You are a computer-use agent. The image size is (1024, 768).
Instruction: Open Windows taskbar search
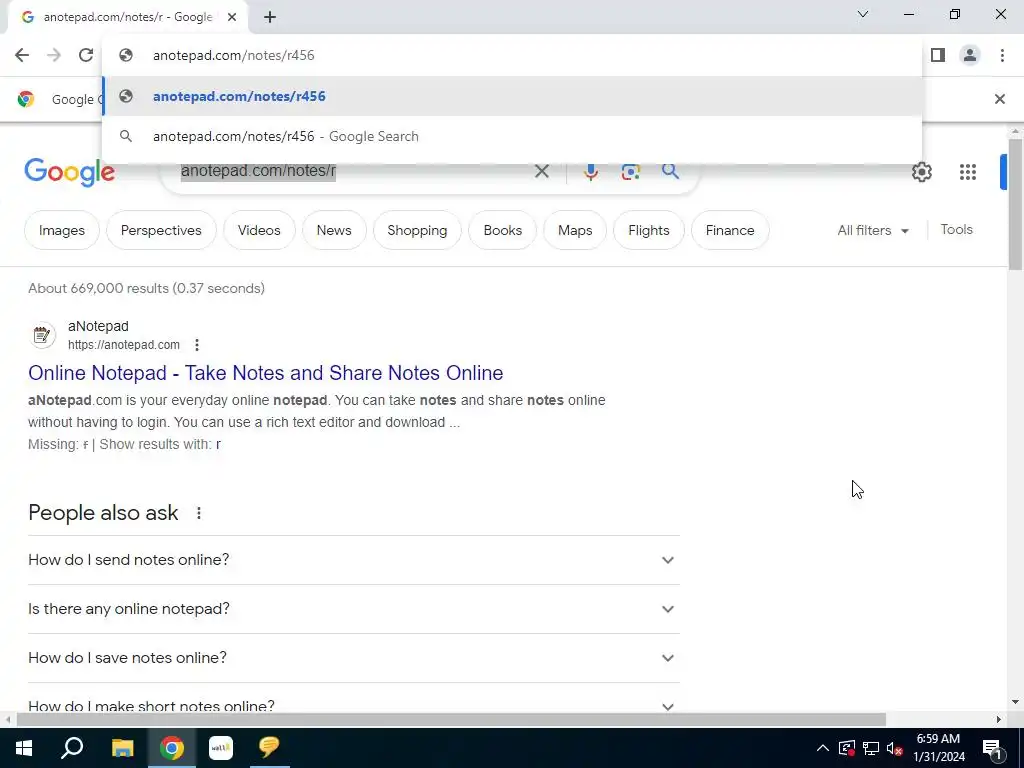pos(72,748)
